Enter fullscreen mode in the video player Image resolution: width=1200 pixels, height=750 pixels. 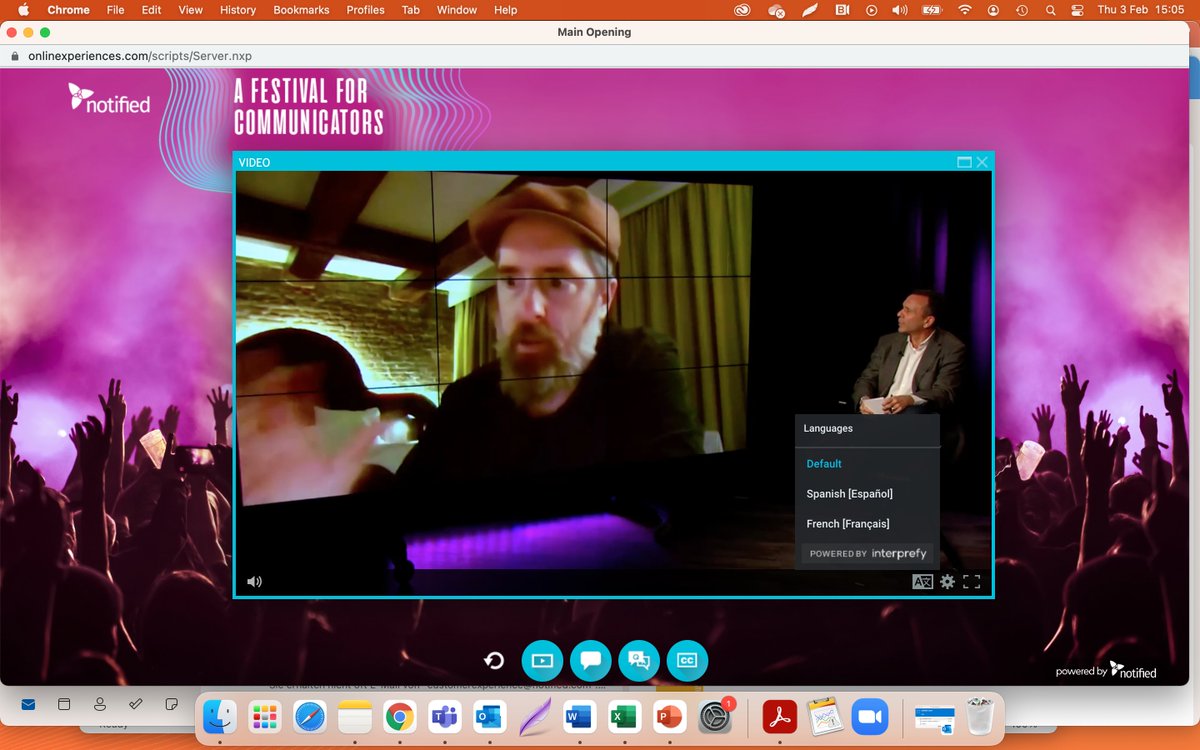971,581
